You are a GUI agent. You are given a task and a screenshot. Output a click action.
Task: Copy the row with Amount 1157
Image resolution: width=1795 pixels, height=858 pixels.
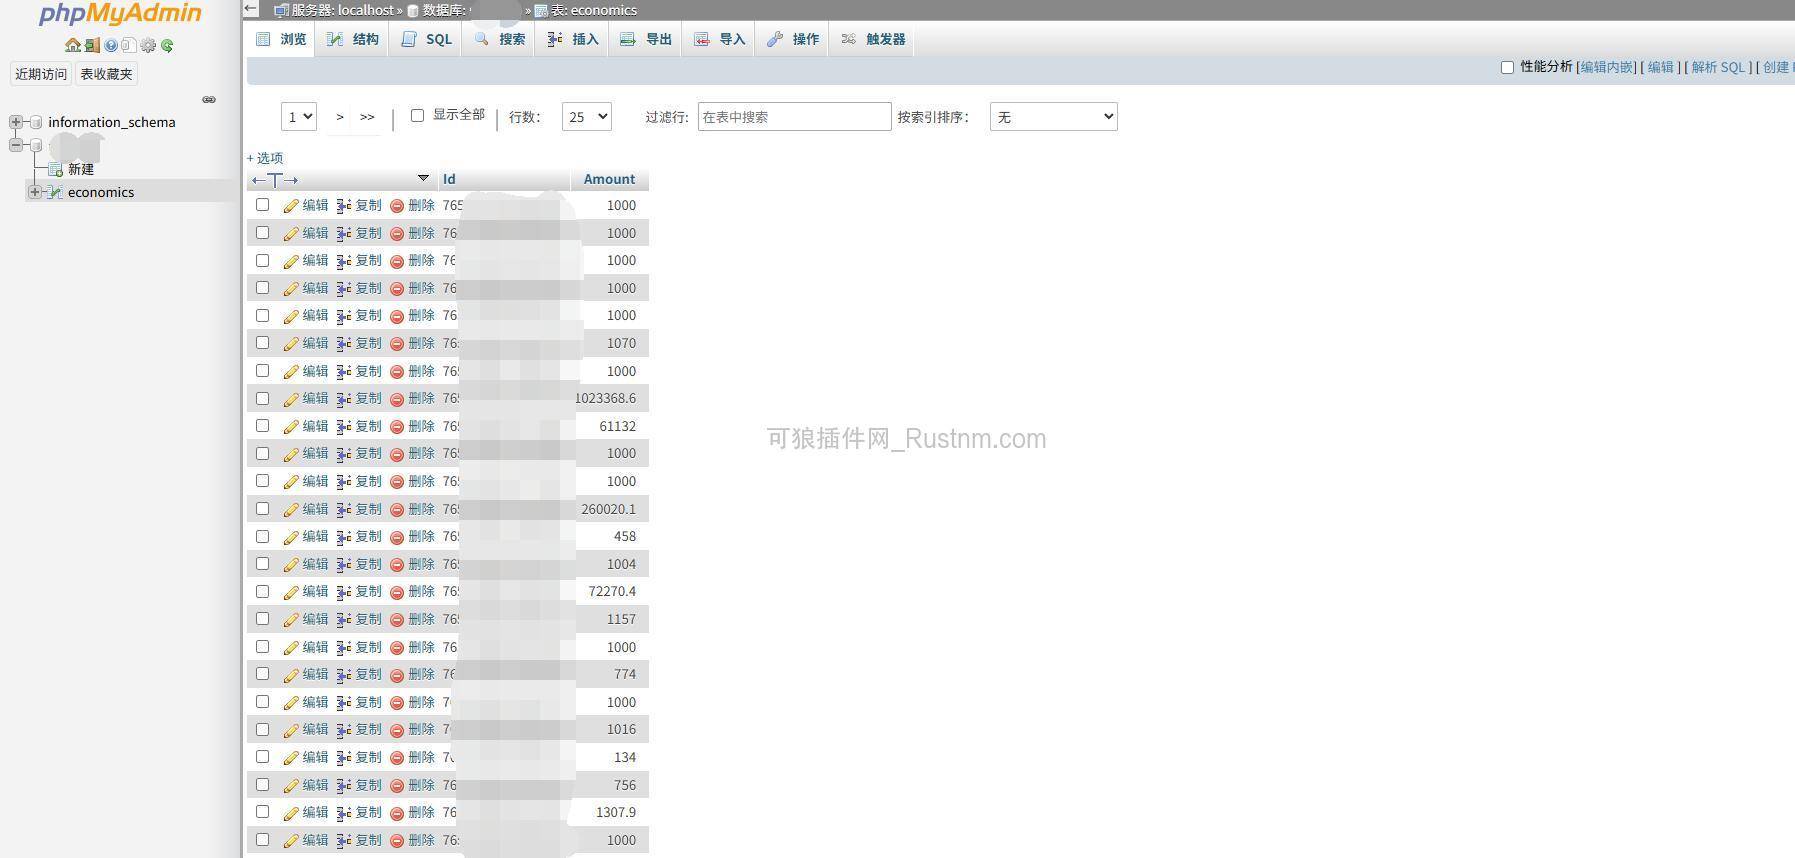click(359, 619)
